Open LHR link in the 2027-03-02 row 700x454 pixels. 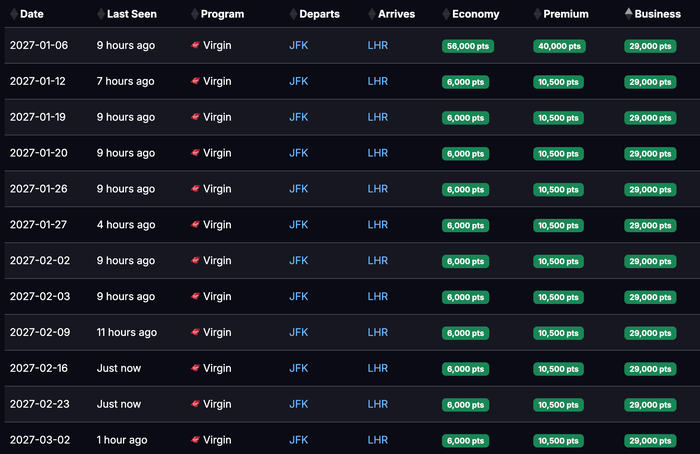(378, 440)
